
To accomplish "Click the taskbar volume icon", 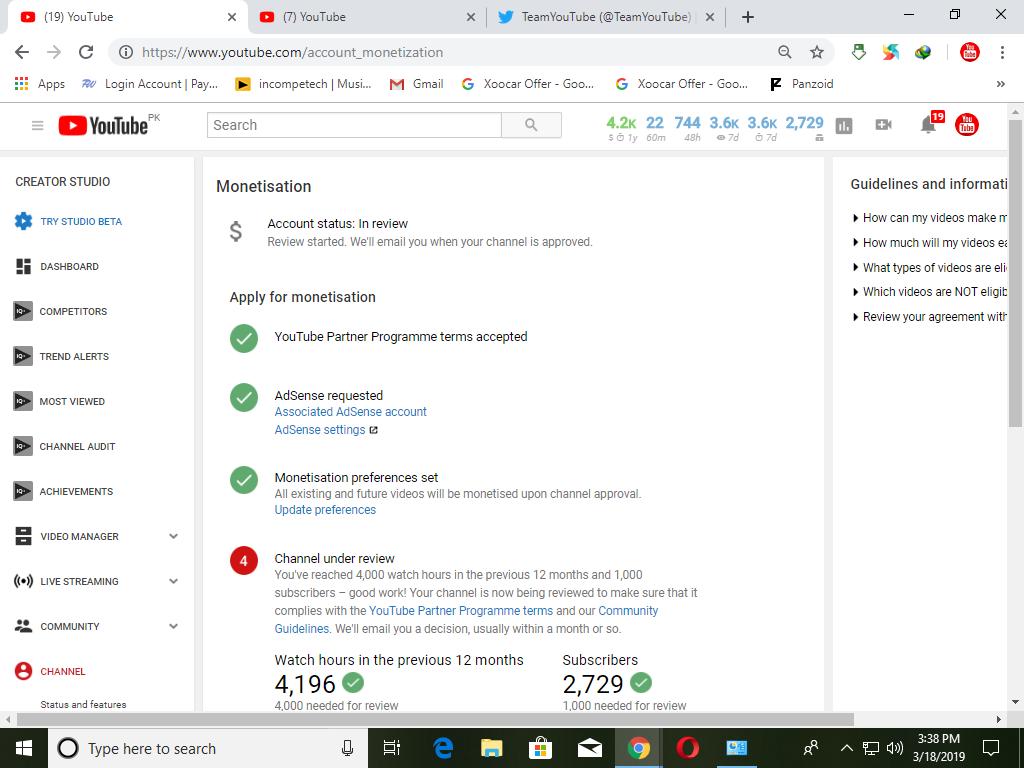I will (895, 748).
